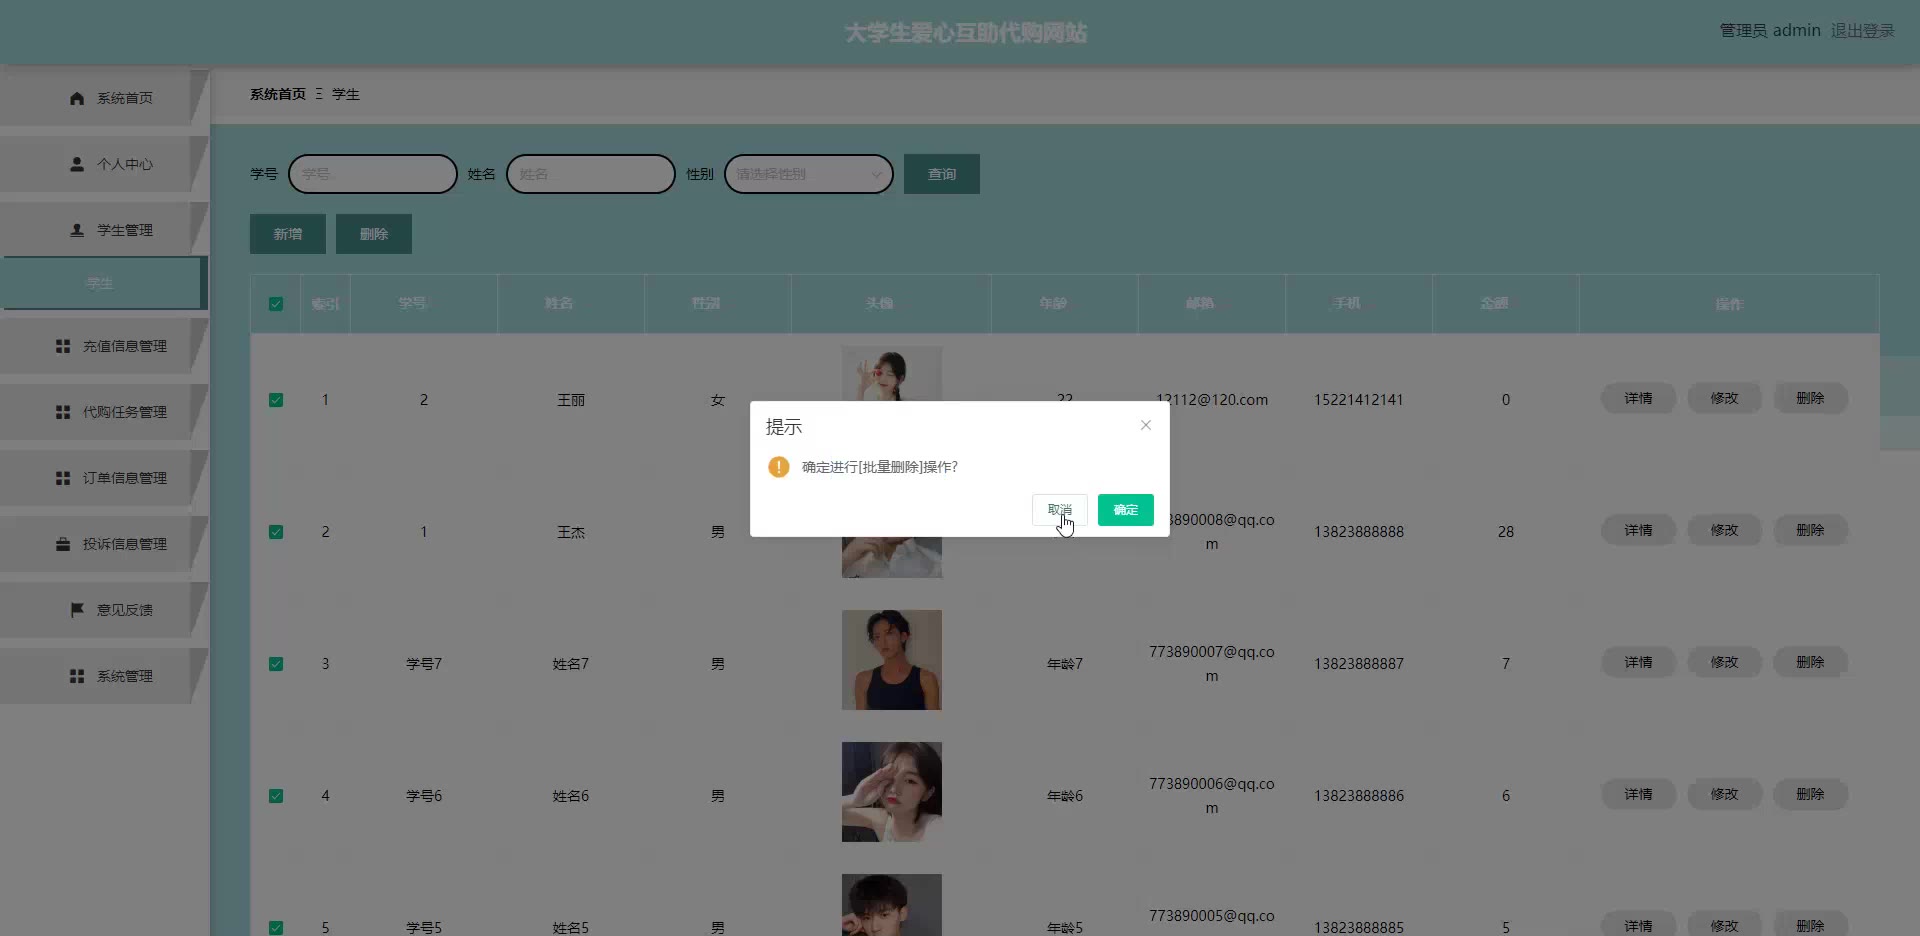Click 删除 for 王丽
Image resolution: width=1920 pixels, height=936 pixels.
click(x=1810, y=398)
